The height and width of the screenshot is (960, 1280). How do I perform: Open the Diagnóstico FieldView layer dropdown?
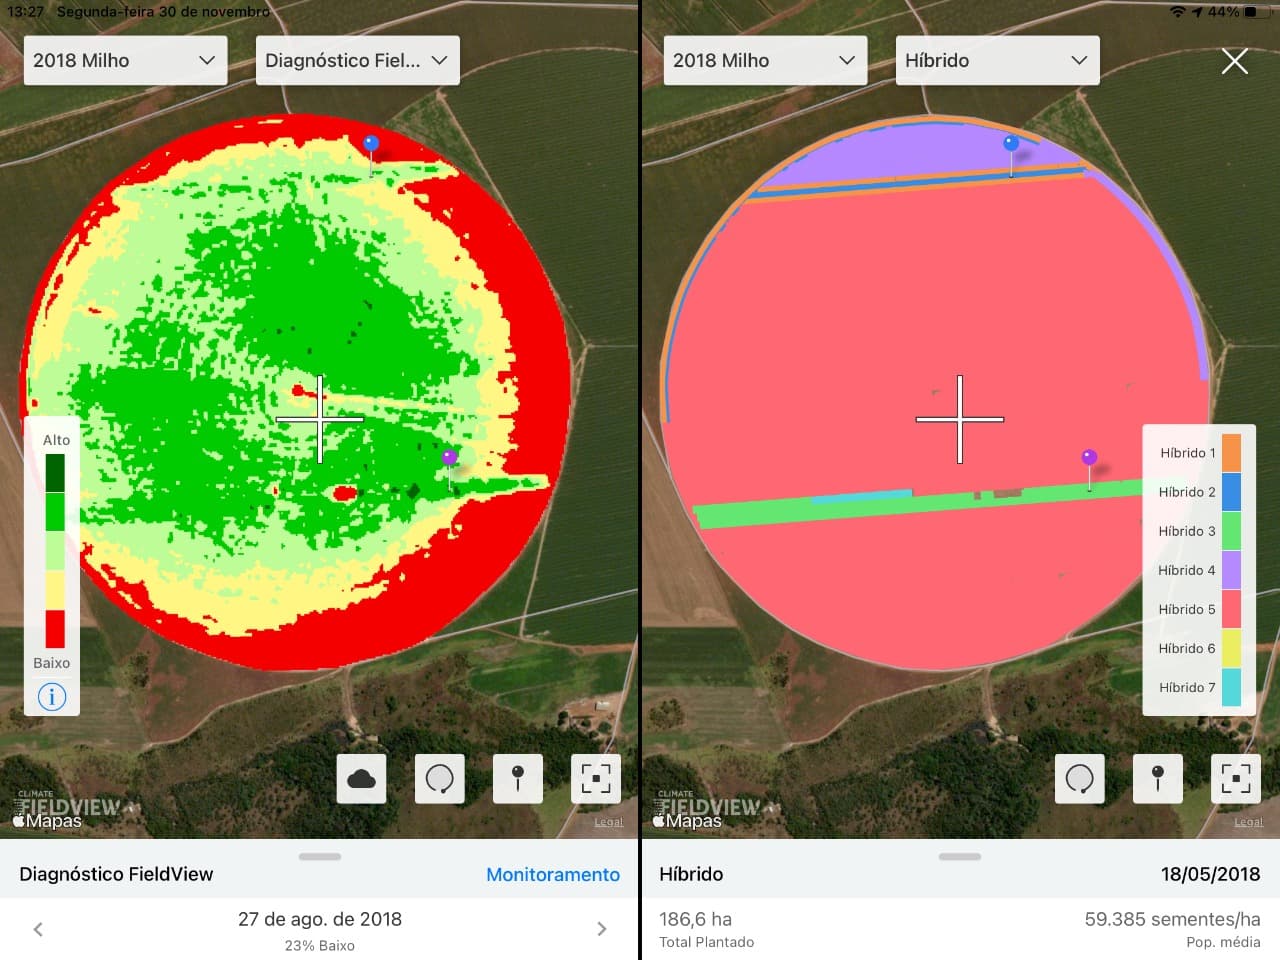click(357, 60)
